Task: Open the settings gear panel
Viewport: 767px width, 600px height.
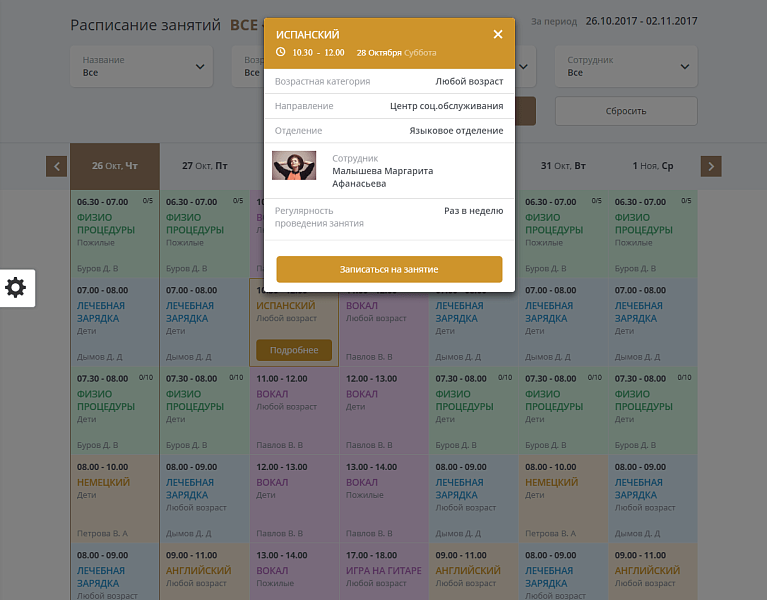Action: (x=16, y=288)
